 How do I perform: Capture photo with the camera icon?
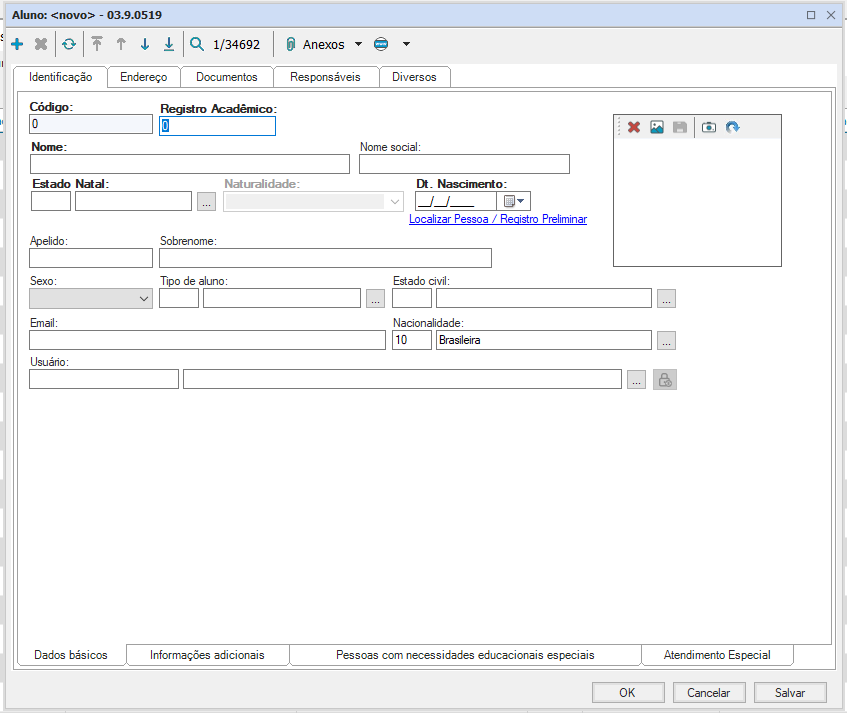coord(709,128)
